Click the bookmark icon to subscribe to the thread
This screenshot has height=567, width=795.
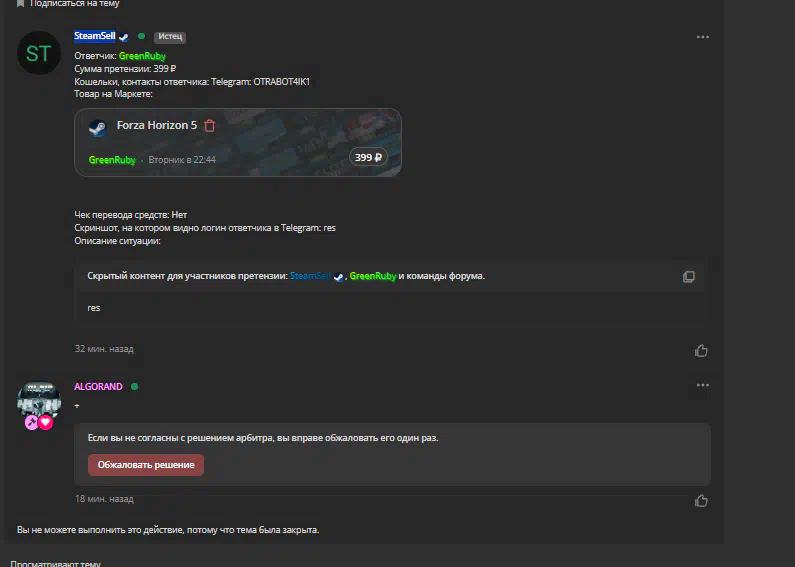(20, 4)
